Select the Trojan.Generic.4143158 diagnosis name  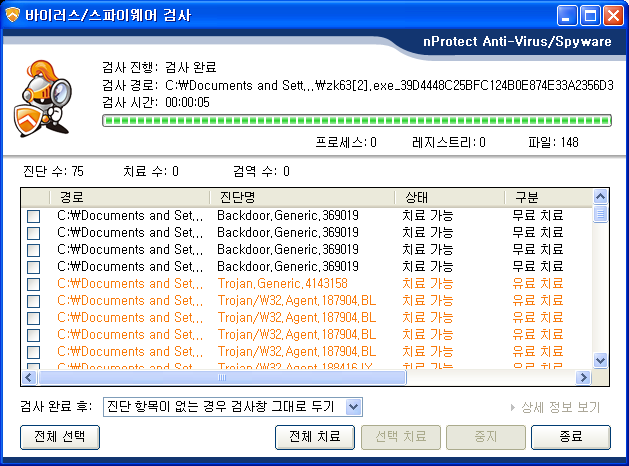(x=282, y=284)
